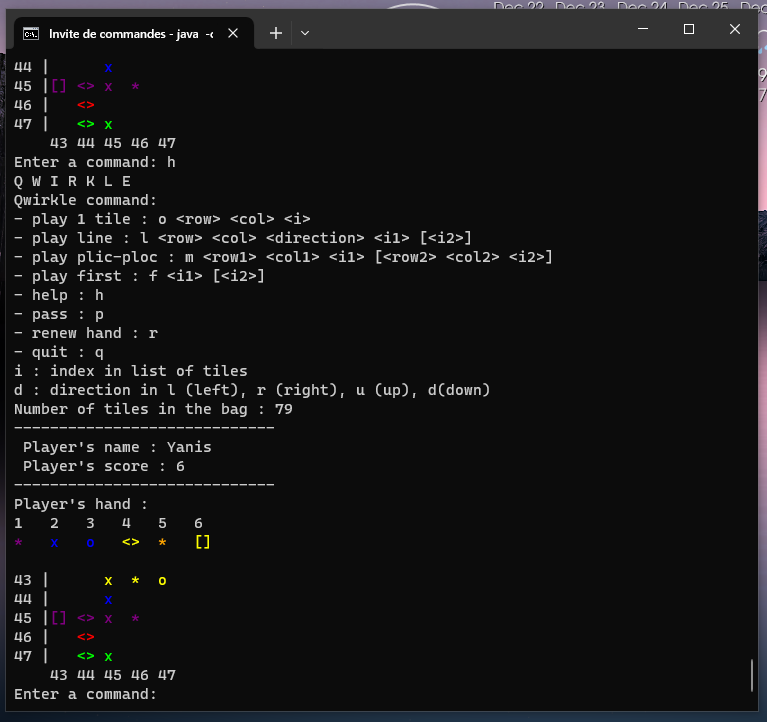Click the blue x on bottom board row 44
Screen dimensions: 767x722
pyautogui.click(x=108, y=600)
